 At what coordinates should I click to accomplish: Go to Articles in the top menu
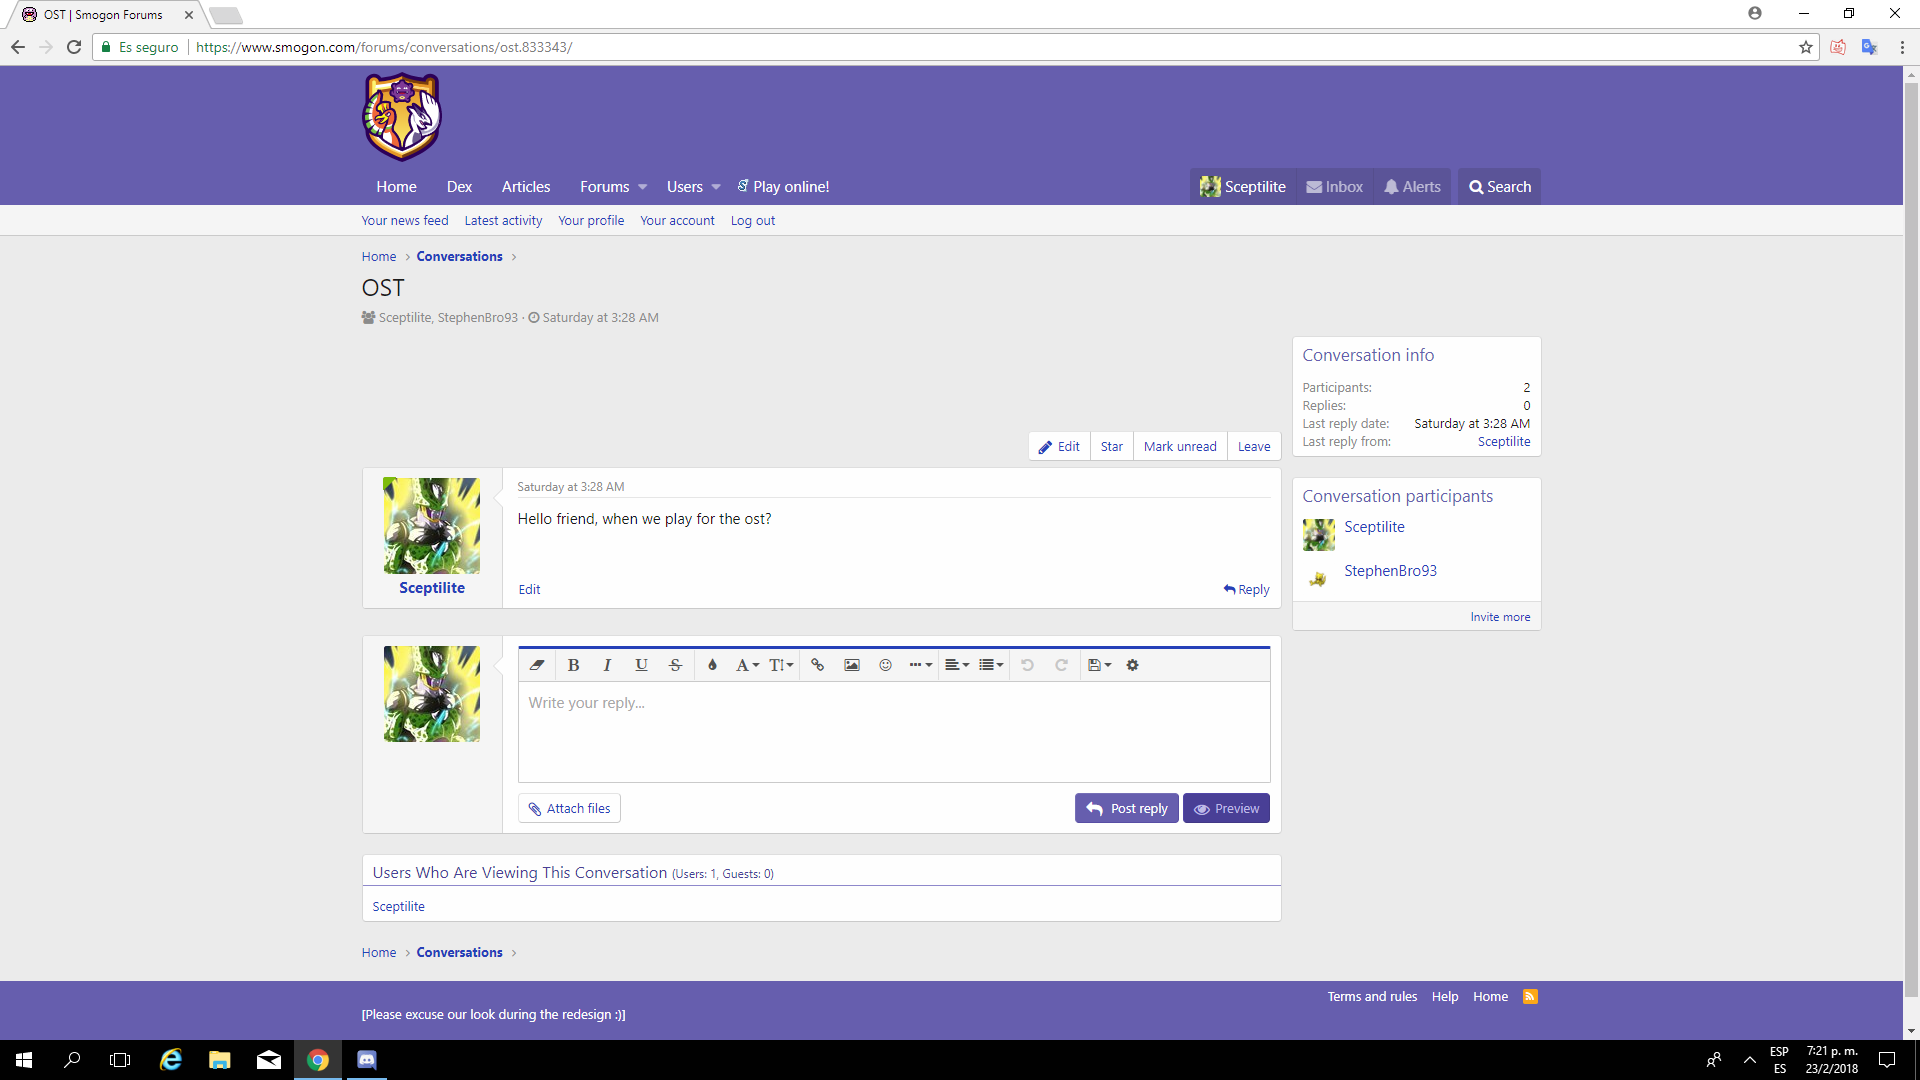point(525,187)
